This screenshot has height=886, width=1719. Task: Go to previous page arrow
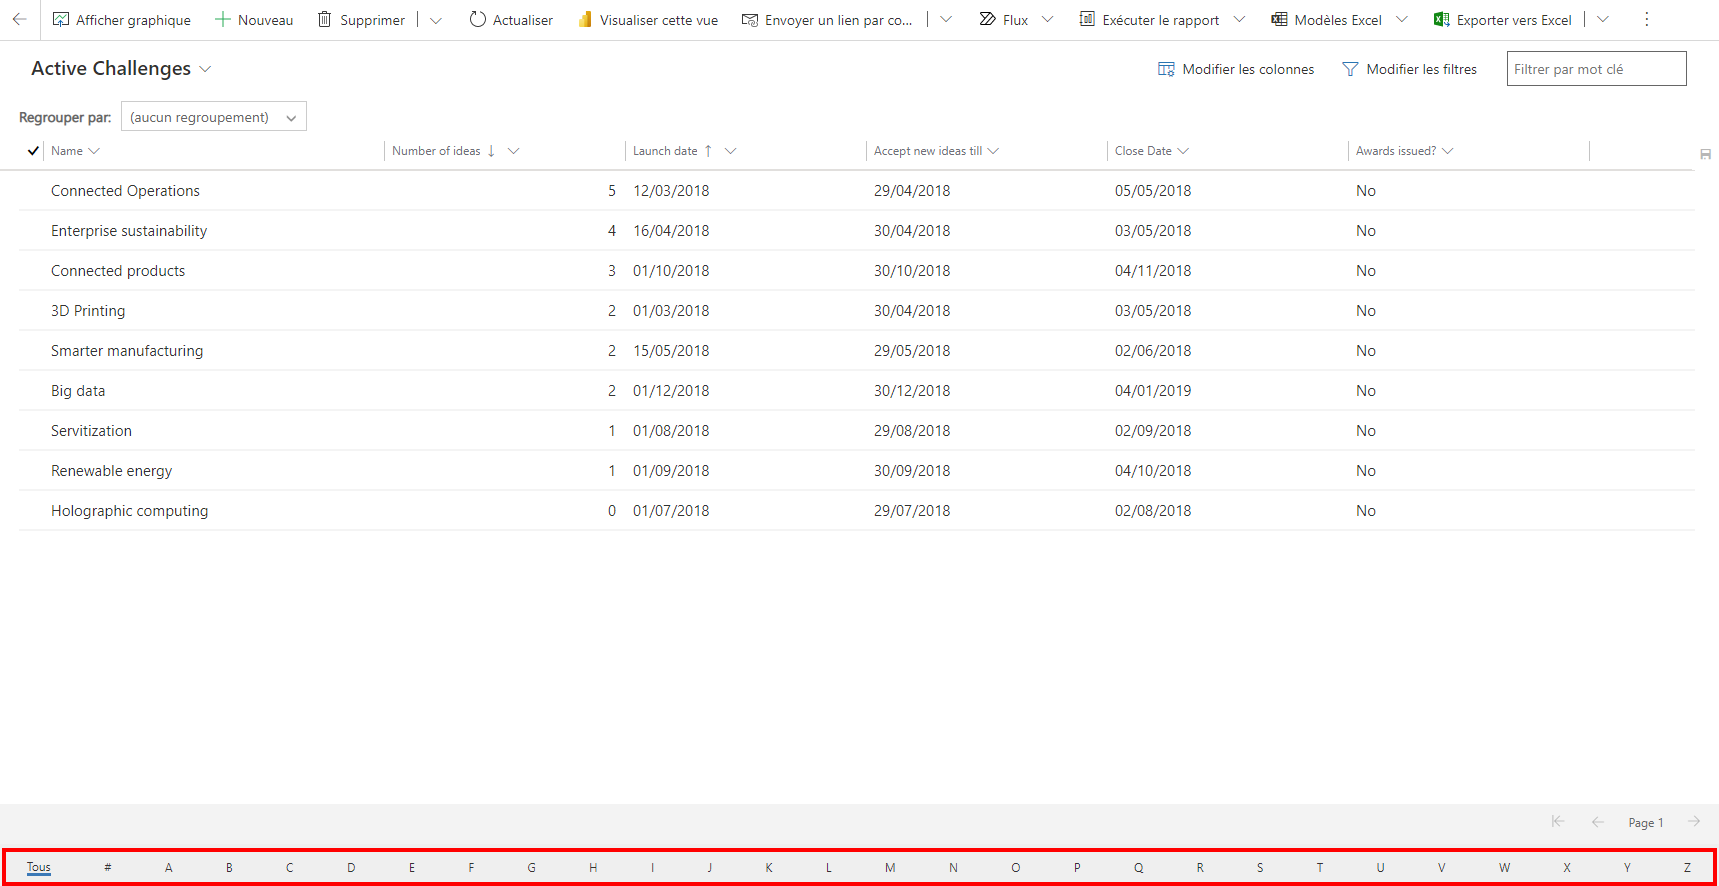pyautogui.click(x=1598, y=822)
